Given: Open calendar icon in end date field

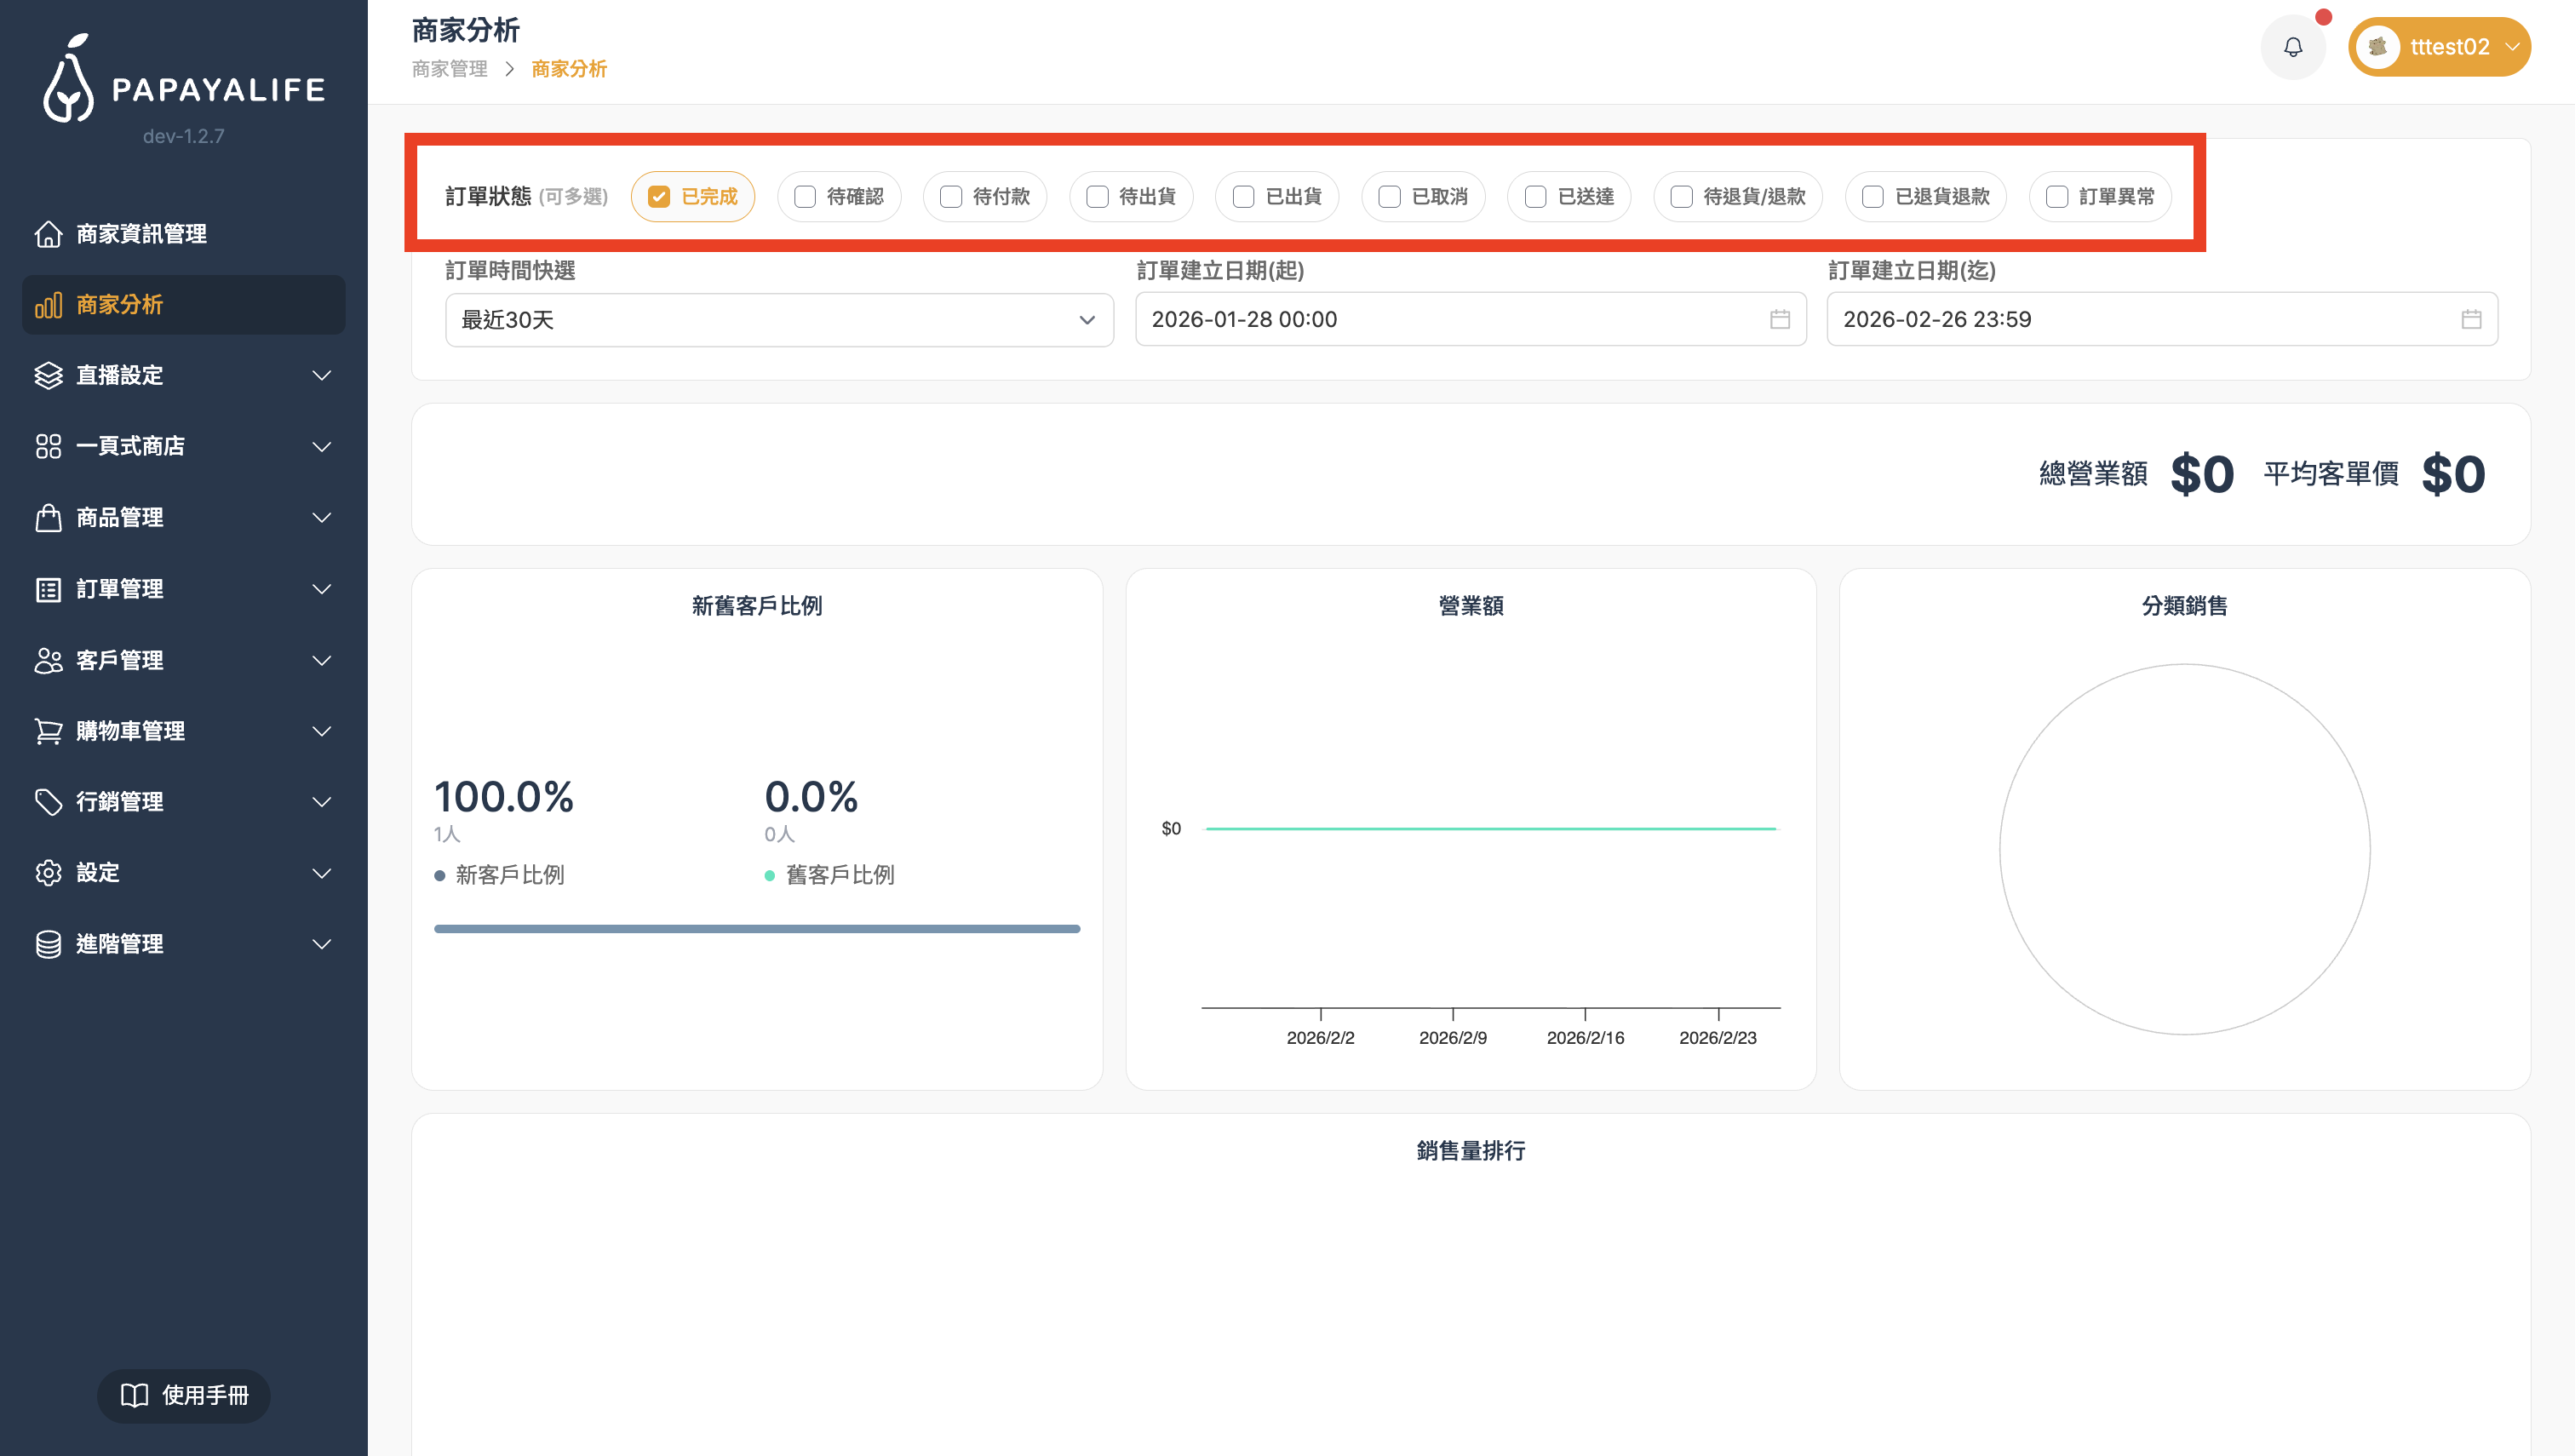Looking at the screenshot, I should 2471,319.
